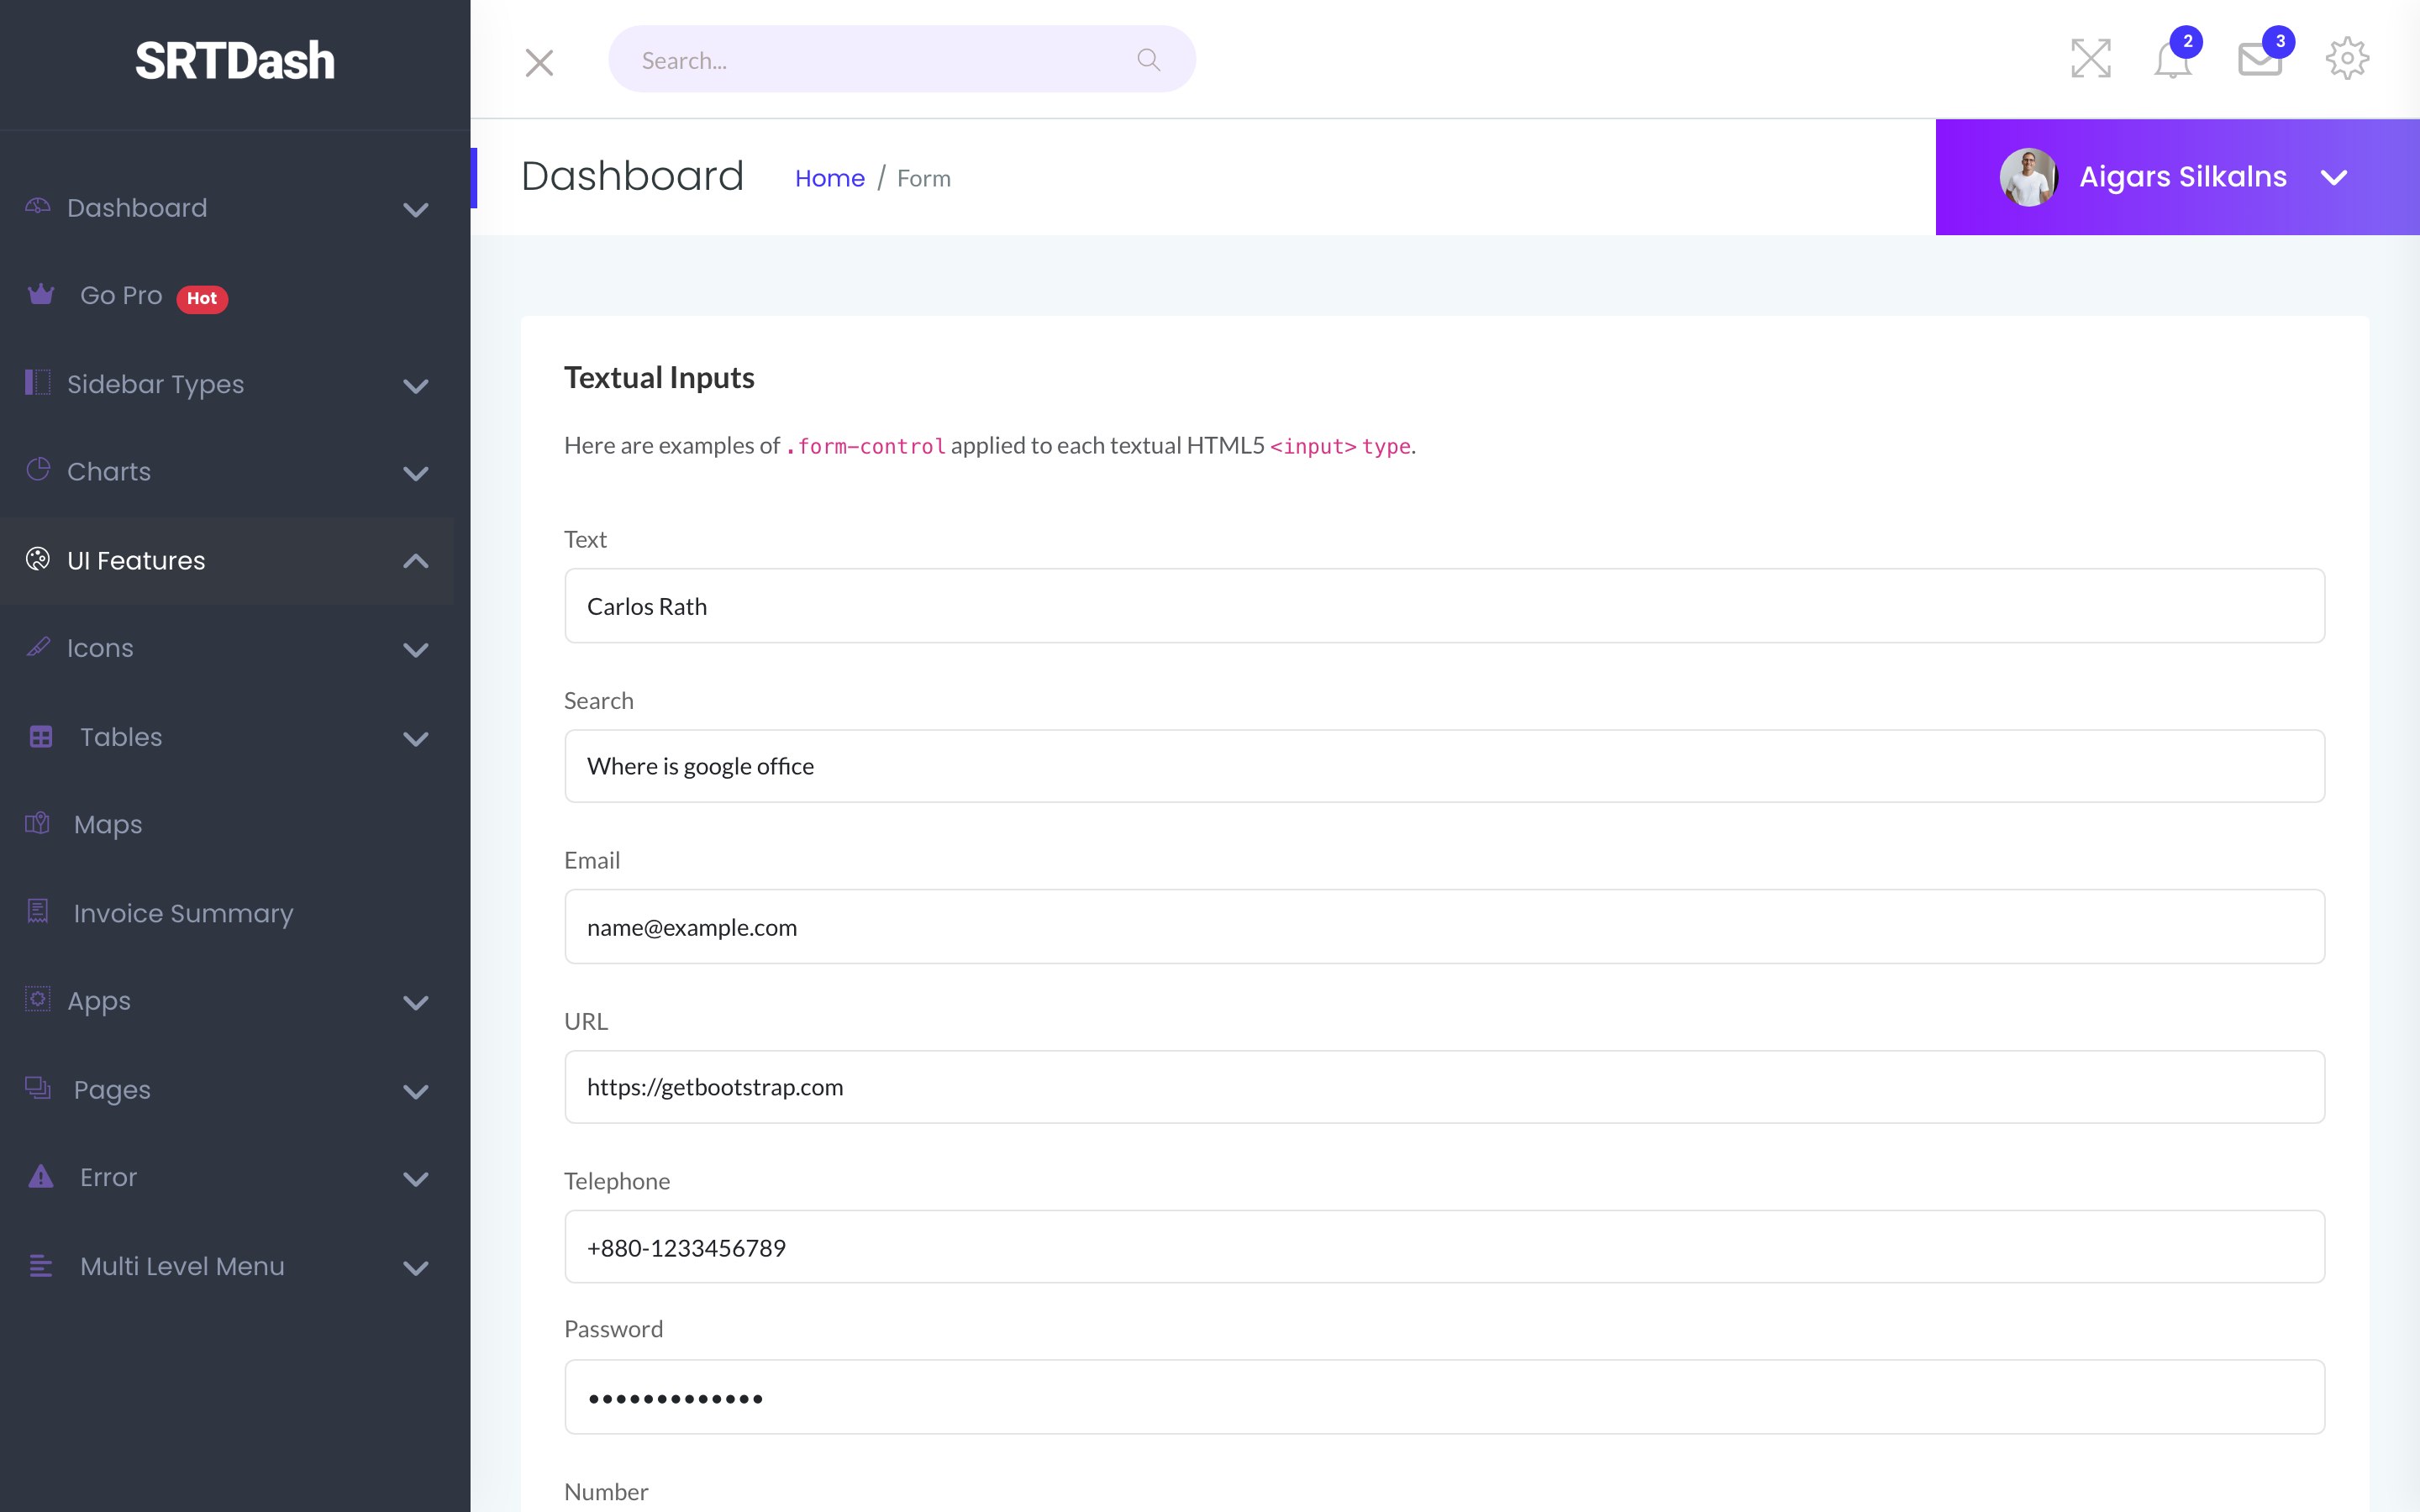Click the UI Features palette icon

[x=38, y=558]
